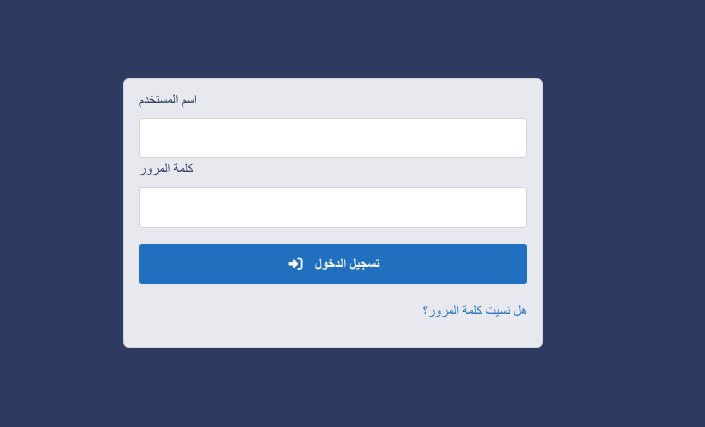Open the هل نسيت كلمة المرور؟ link
Viewport: 705px width, 427px height.
coord(474,311)
